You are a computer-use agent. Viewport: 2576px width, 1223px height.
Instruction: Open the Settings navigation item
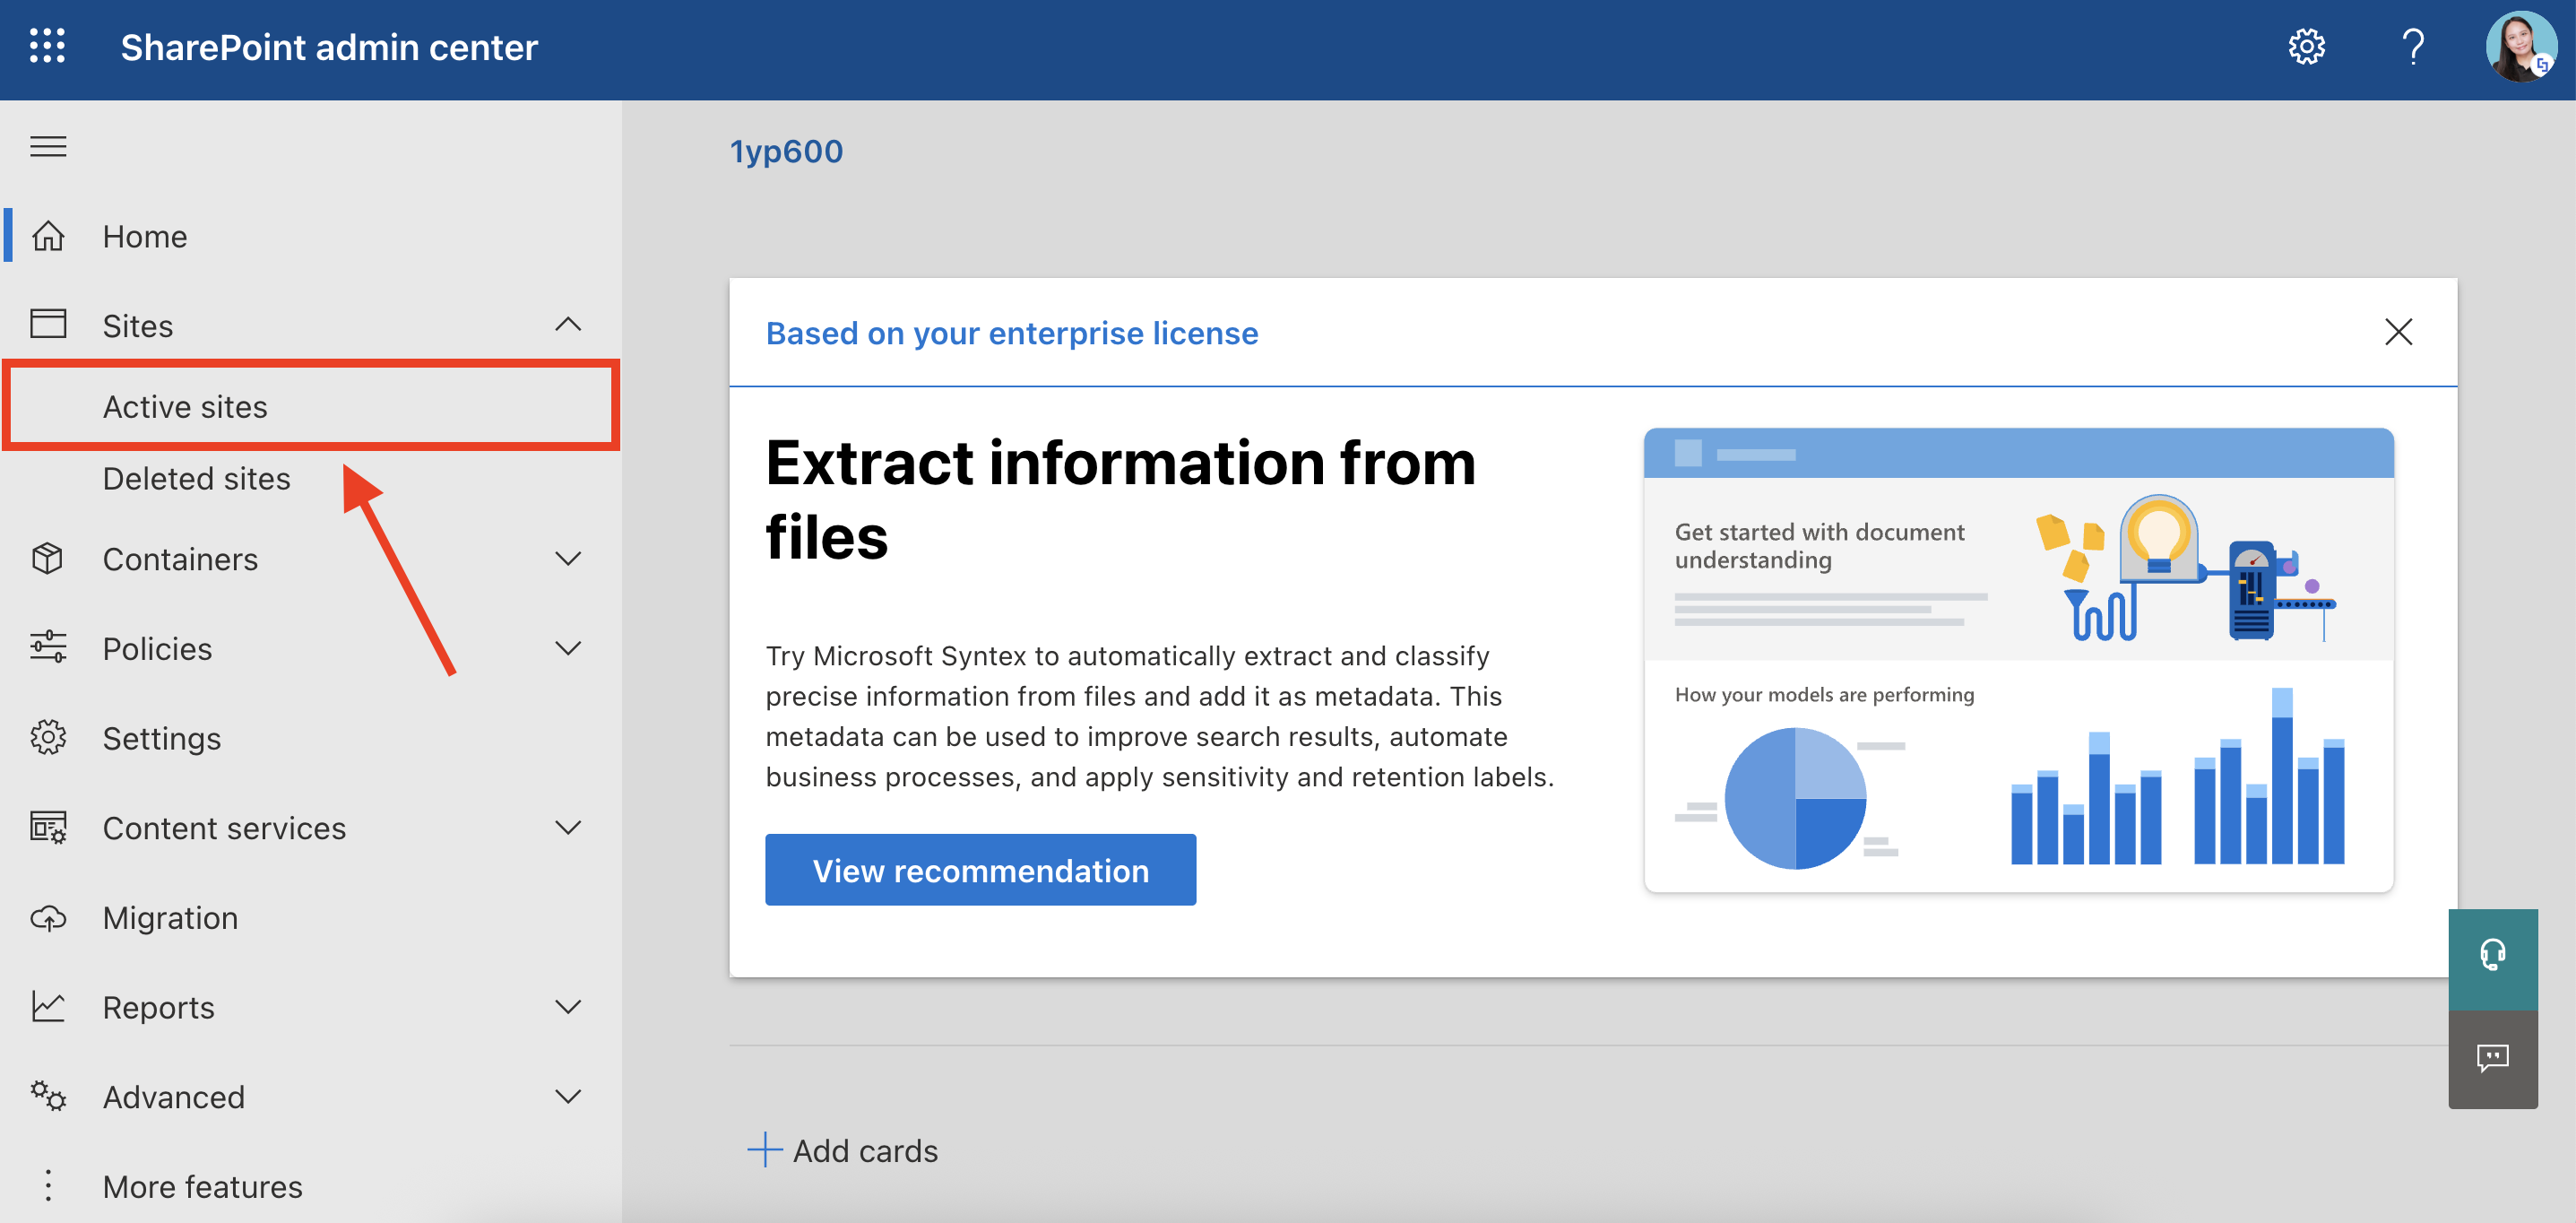coord(161,738)
